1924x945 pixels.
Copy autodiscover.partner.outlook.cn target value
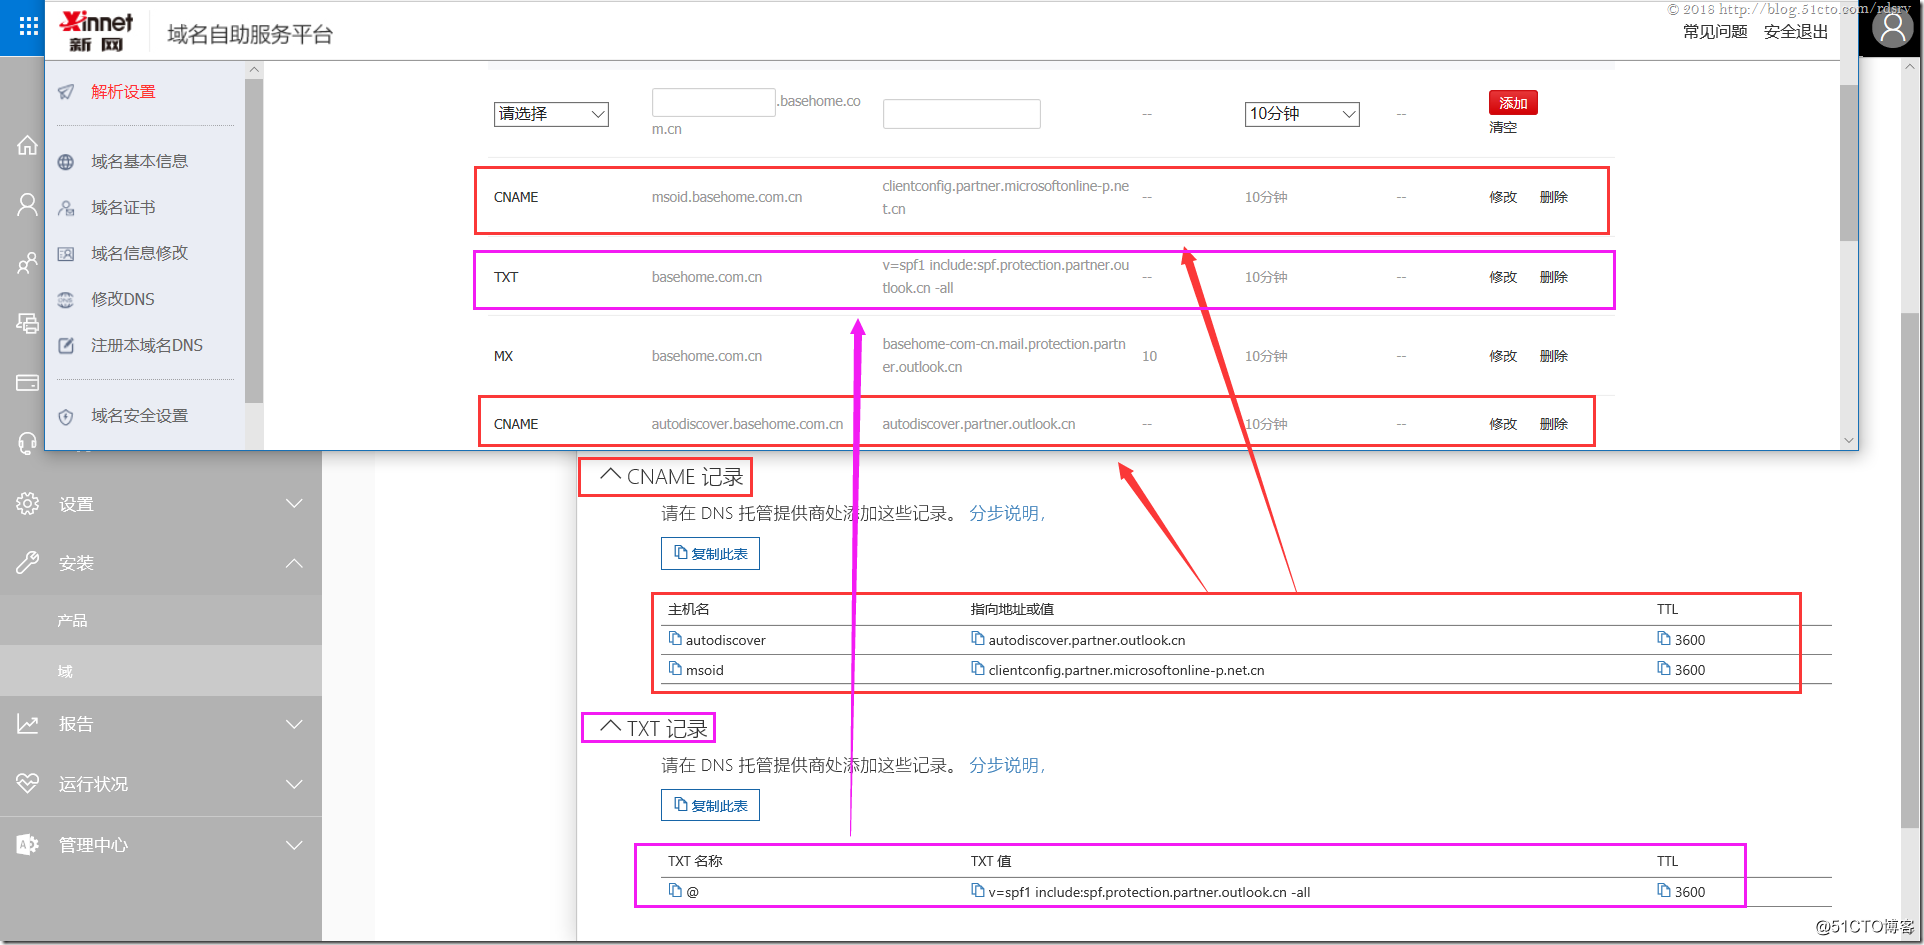click(x=977, y=639)
